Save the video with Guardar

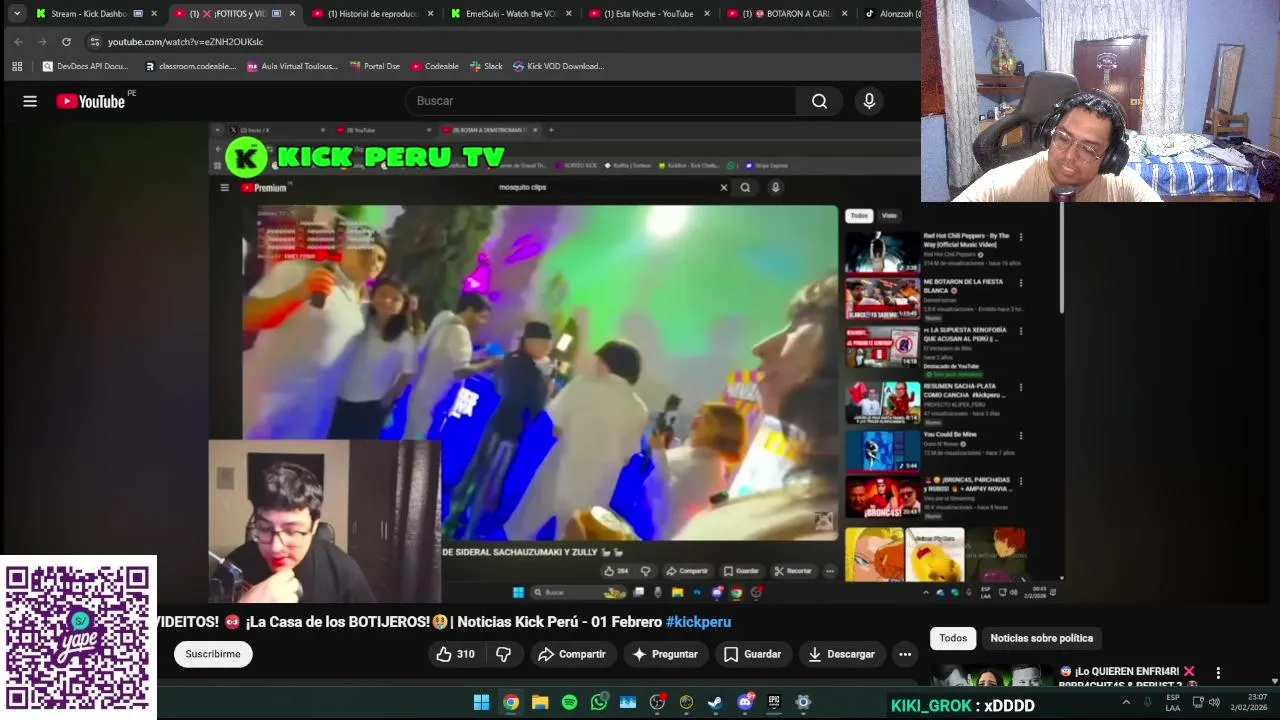pyautogui.click(x=752, y=654)
